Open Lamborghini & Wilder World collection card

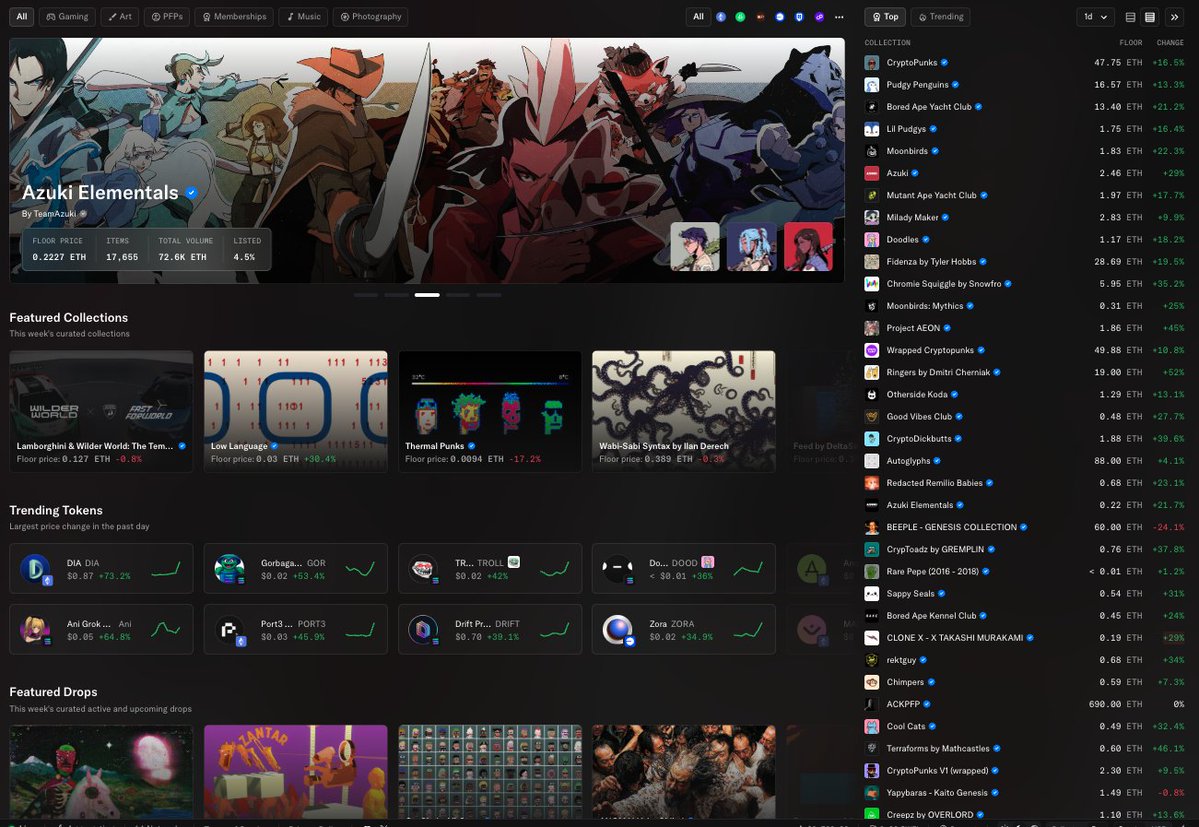pos(101,411)
